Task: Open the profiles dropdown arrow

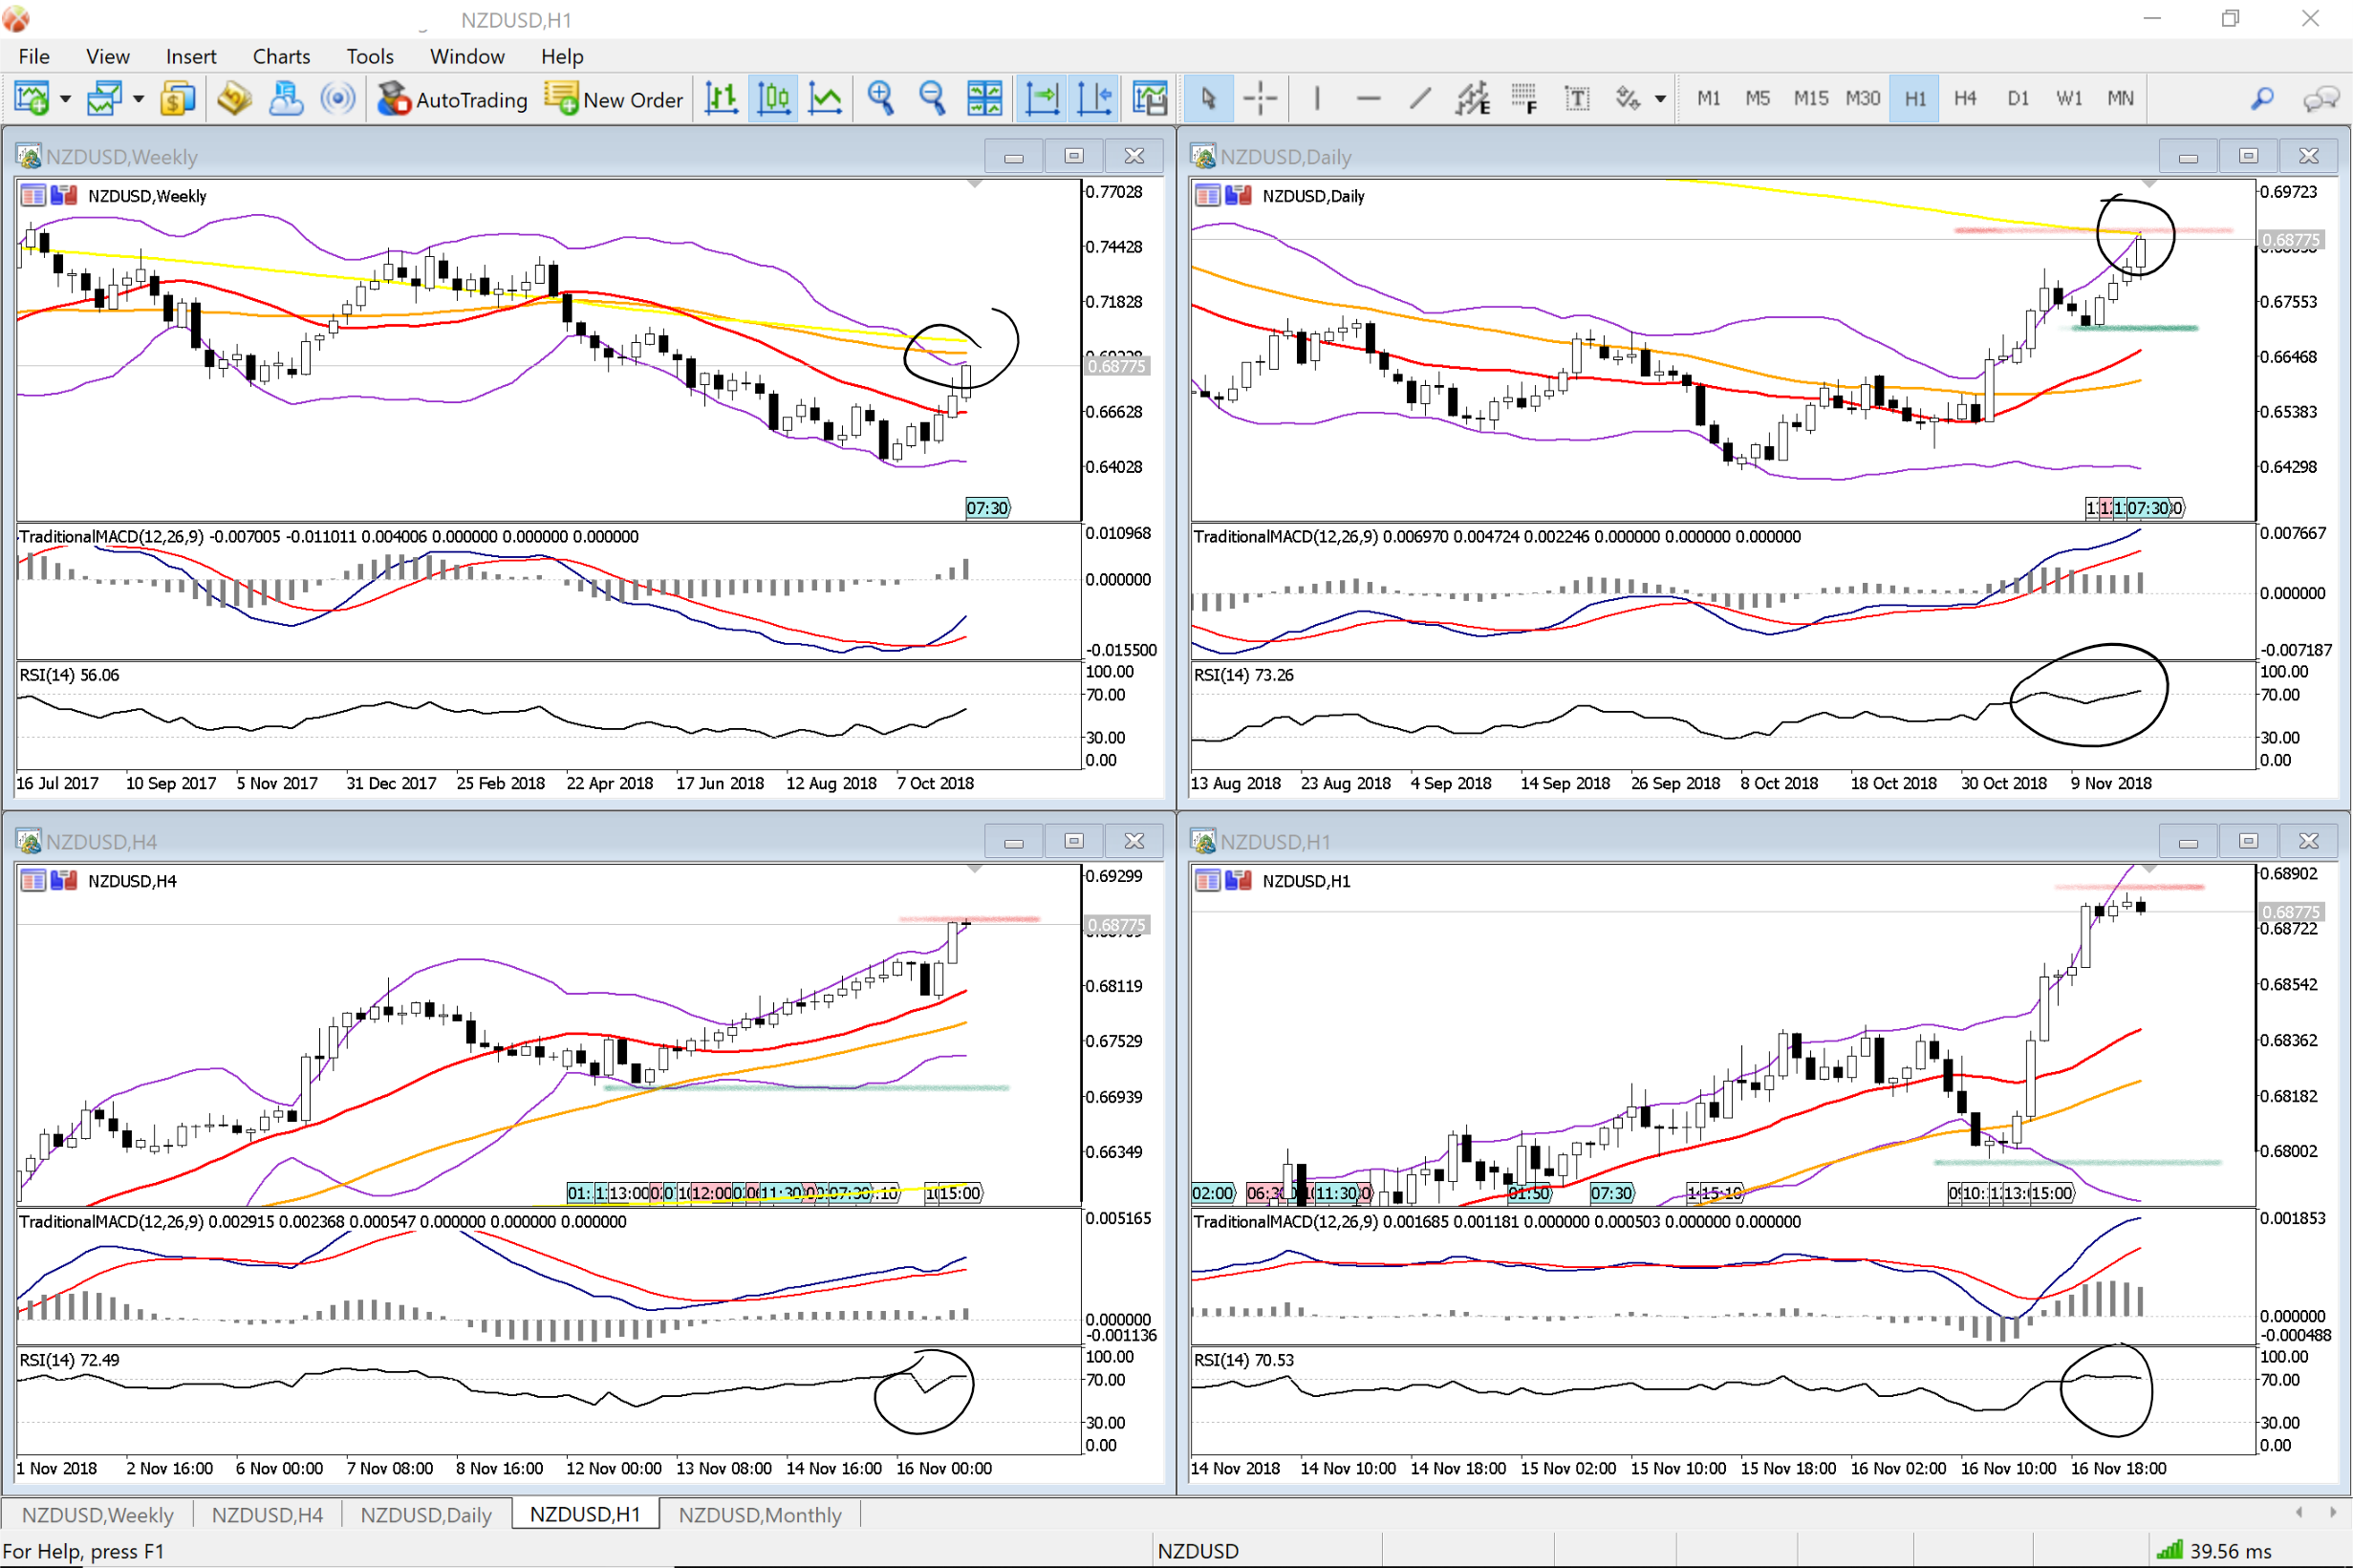Action: pos(139,99)
